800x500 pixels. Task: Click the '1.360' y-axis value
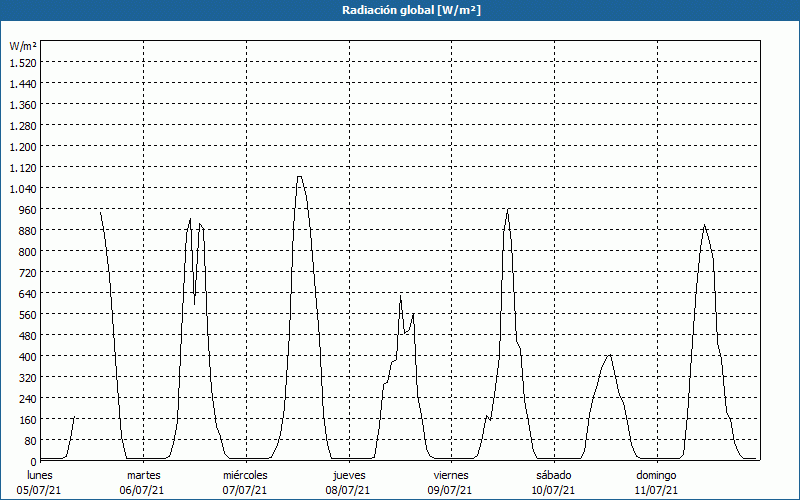click(x=23, y=105)
